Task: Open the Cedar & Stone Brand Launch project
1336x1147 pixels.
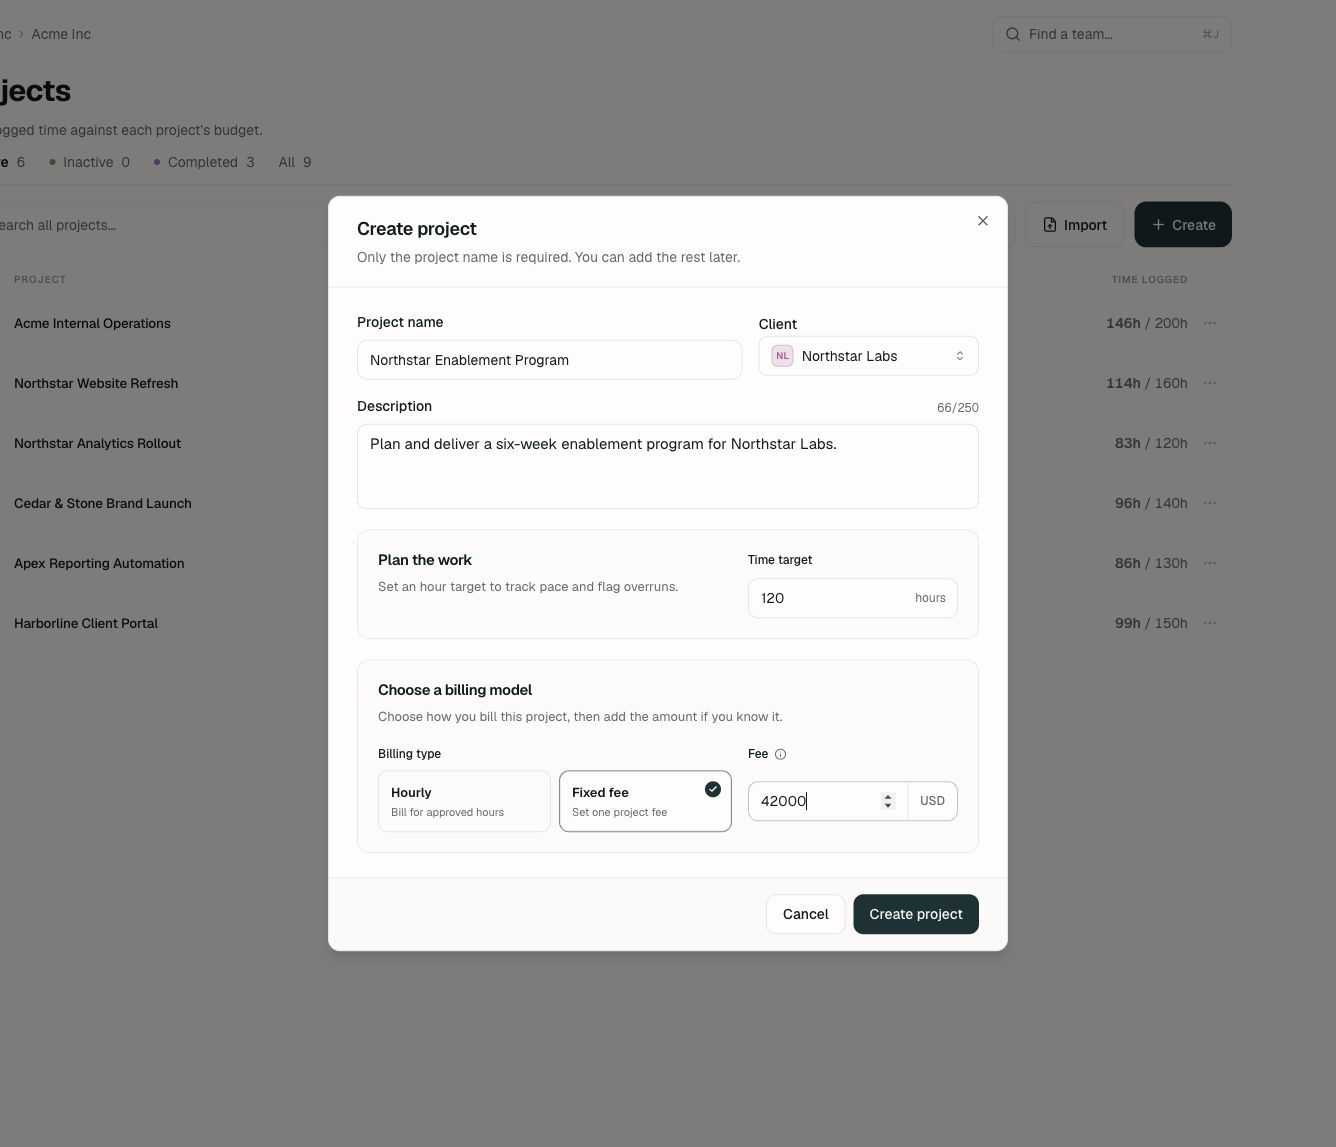Action: [x=103, y=503]
